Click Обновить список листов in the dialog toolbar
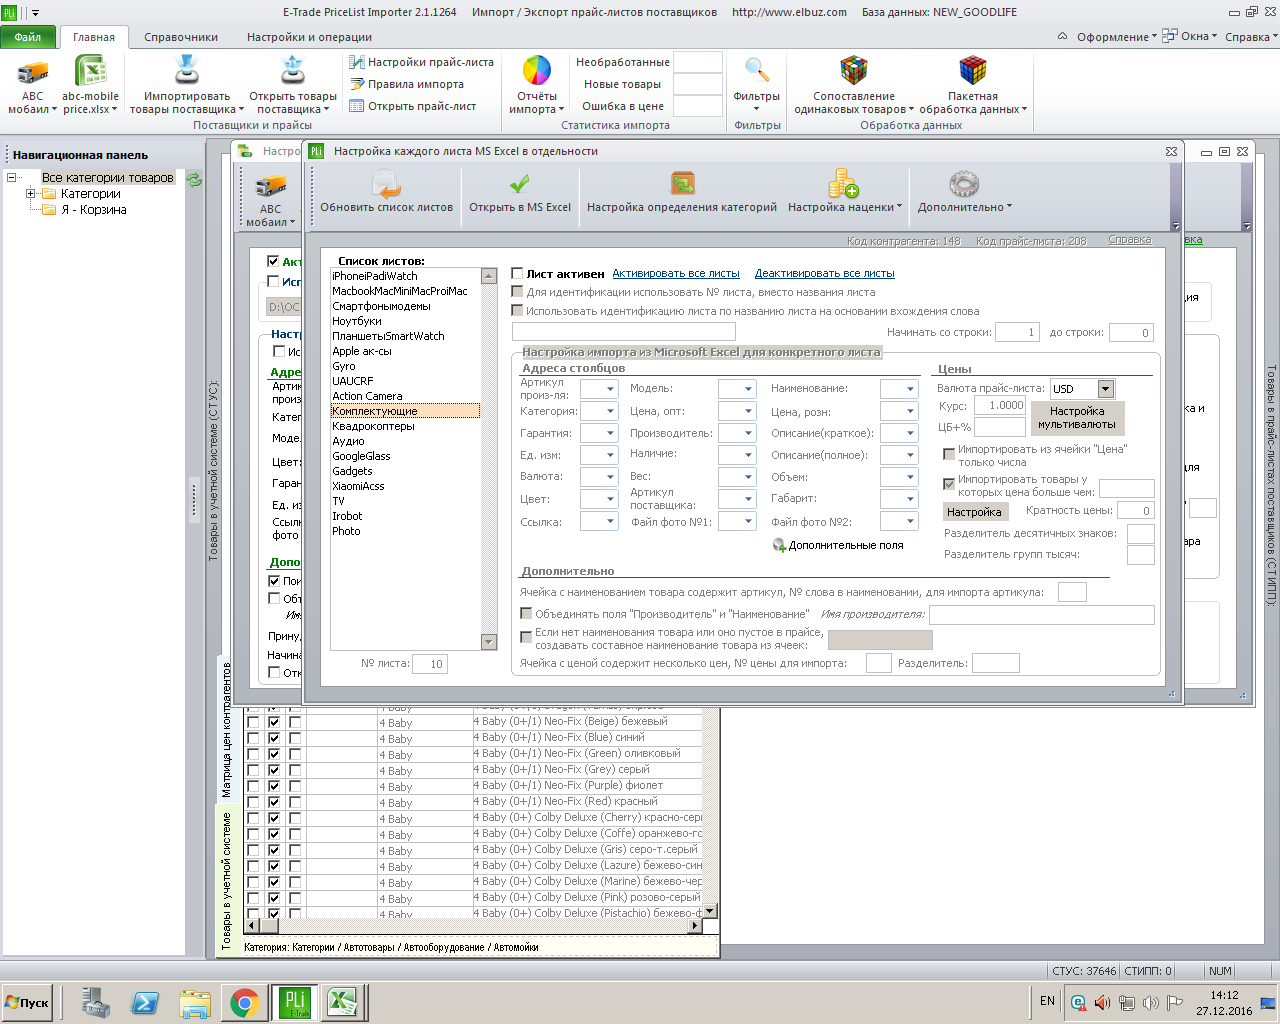This screenshot has height=1024, width=1280. (x=386, y=192)
